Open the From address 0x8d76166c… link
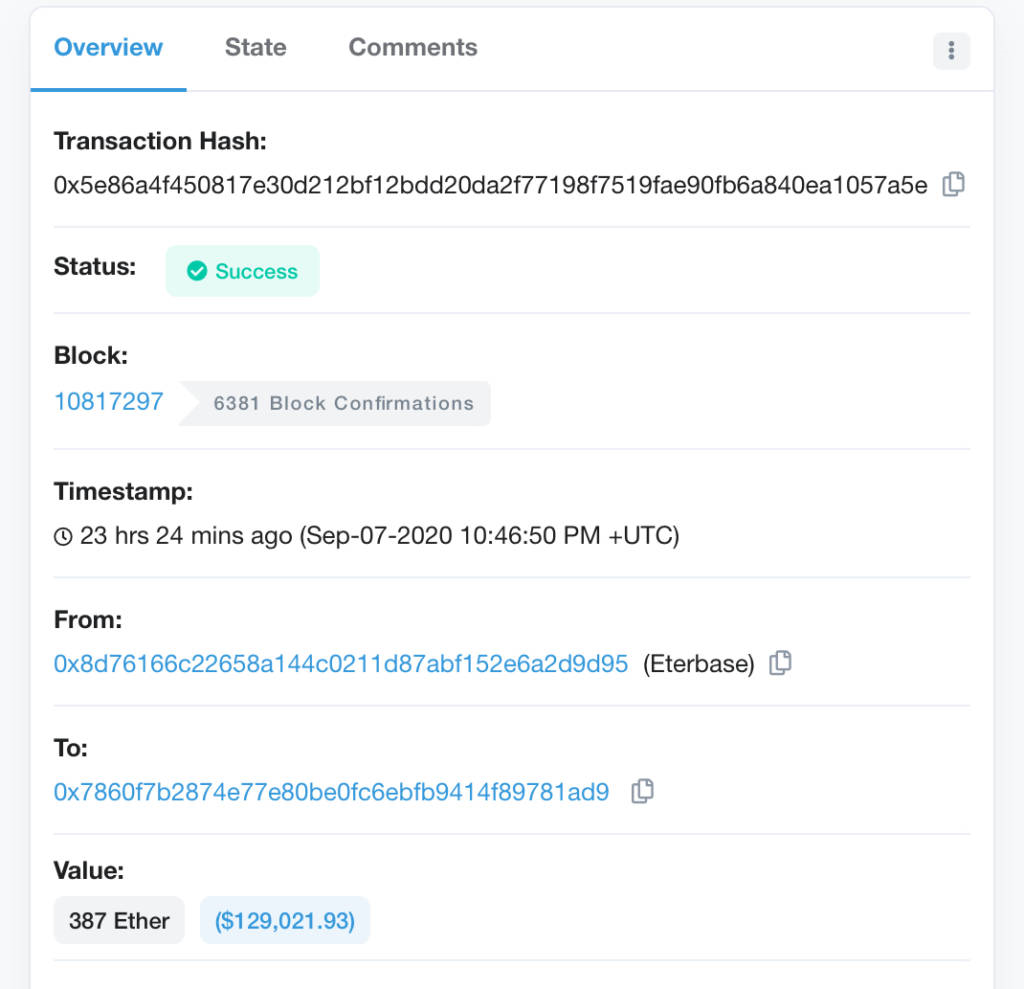The width and height of the screenshot is (1024, 989). pyautogui.click(x=341, y=664)
